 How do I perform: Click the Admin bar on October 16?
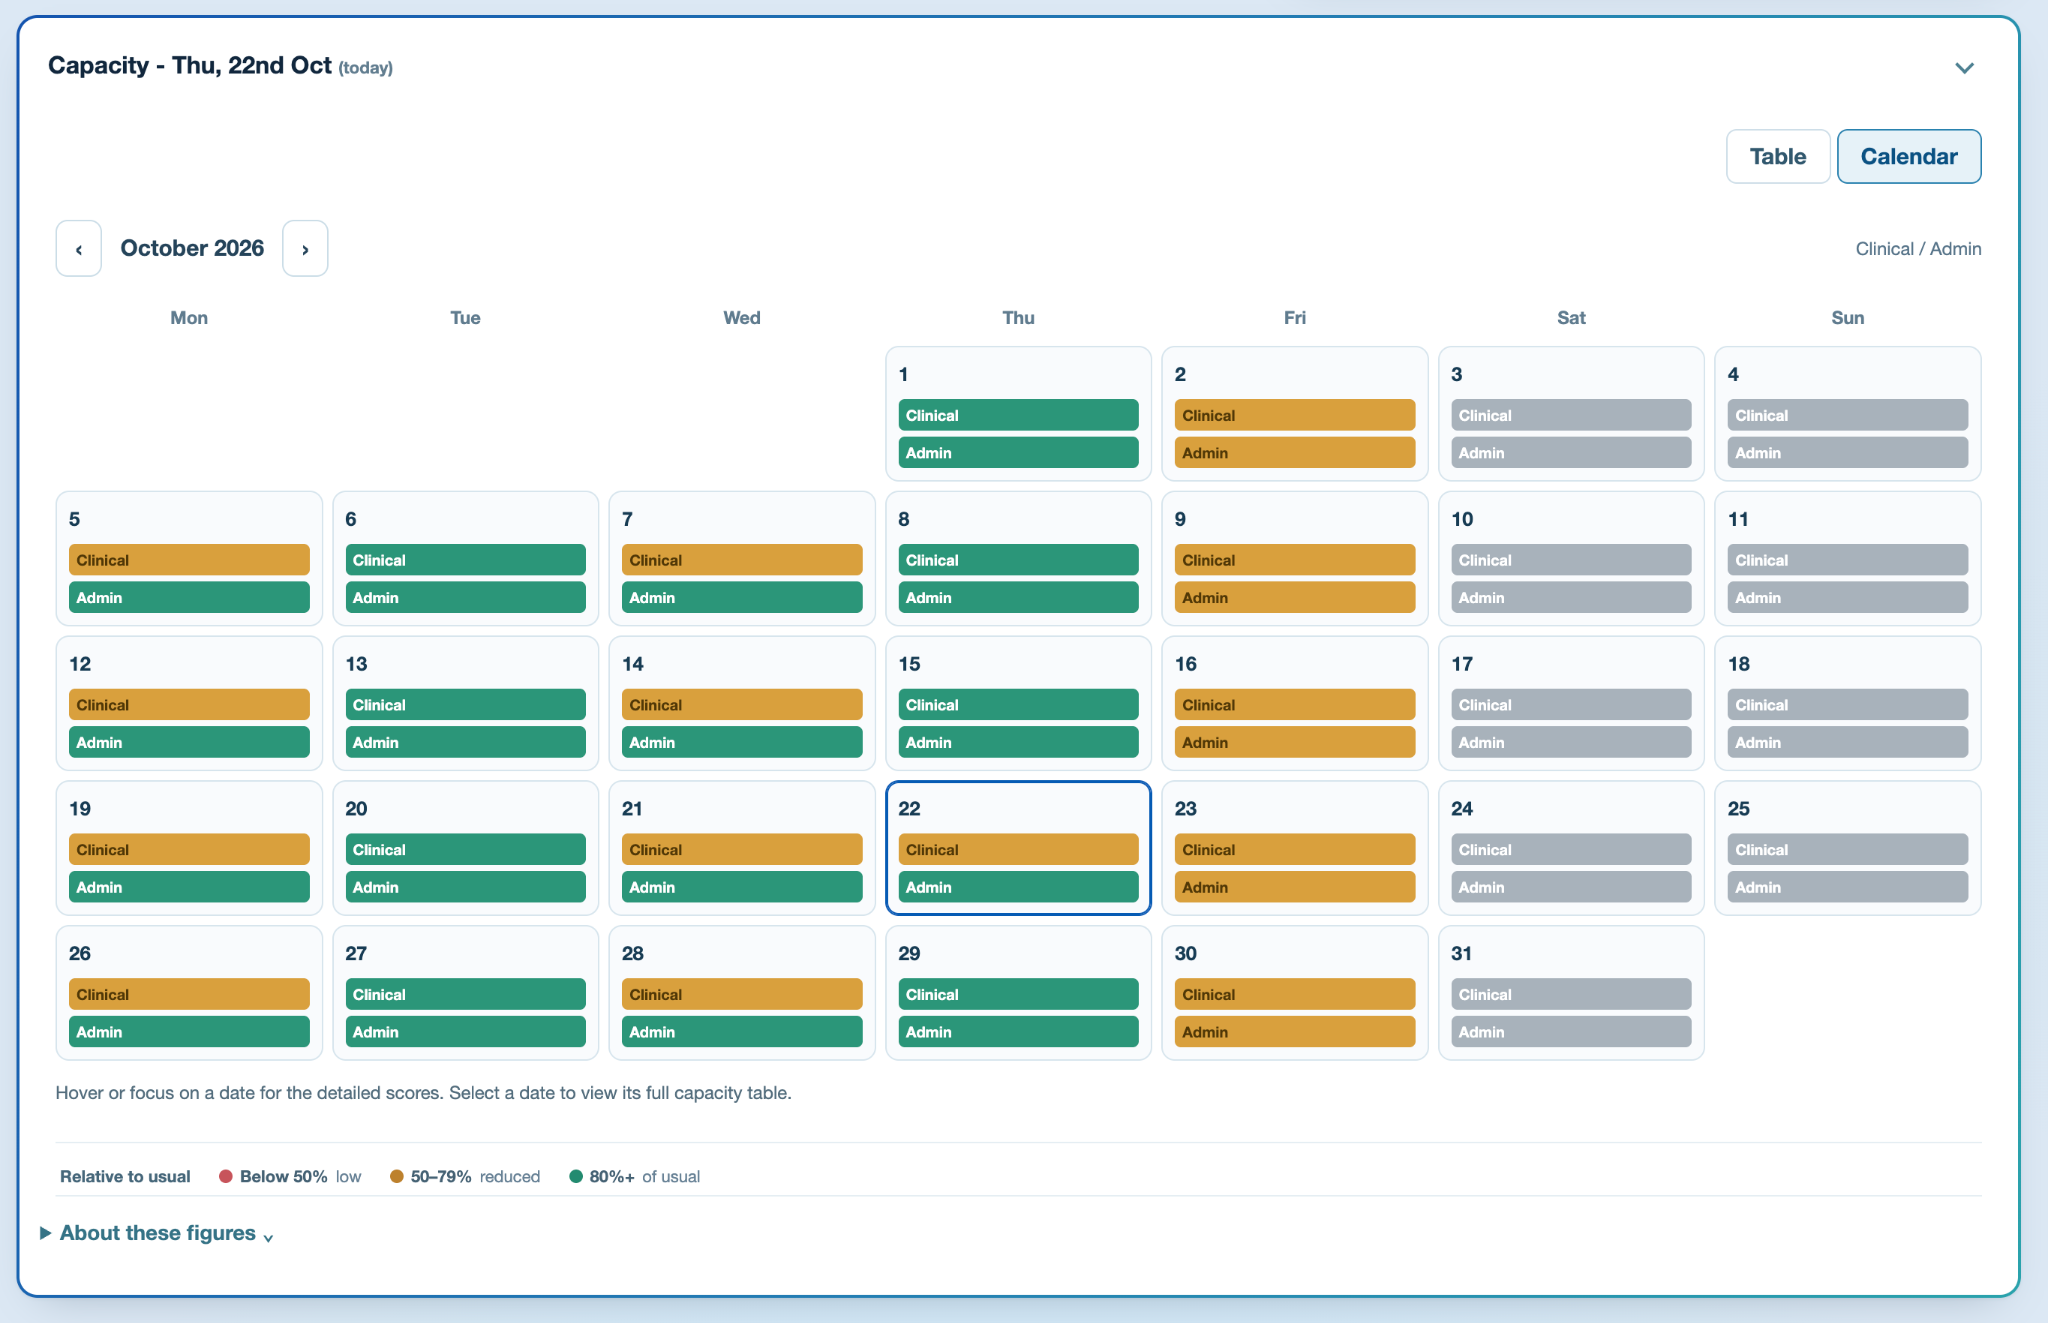[1295, 742]
